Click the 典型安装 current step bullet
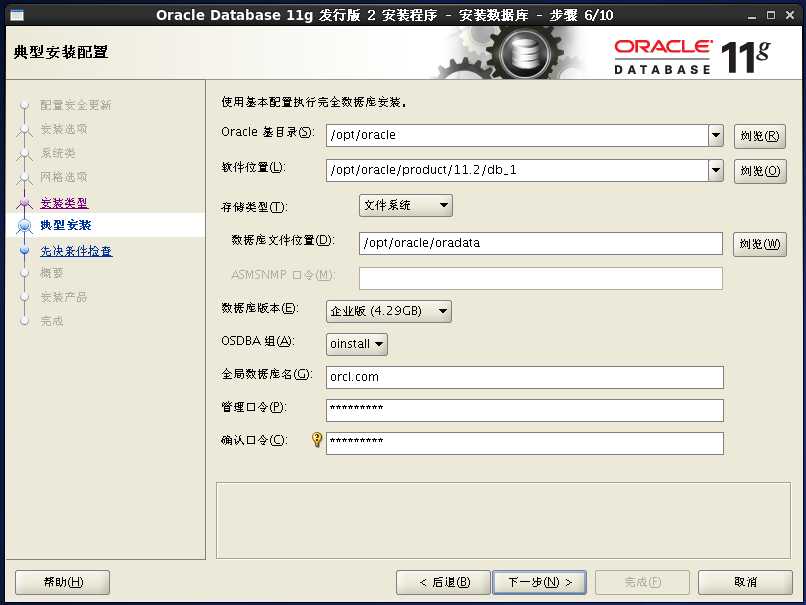The image size is (806, 605). click(x=24, y=226)
